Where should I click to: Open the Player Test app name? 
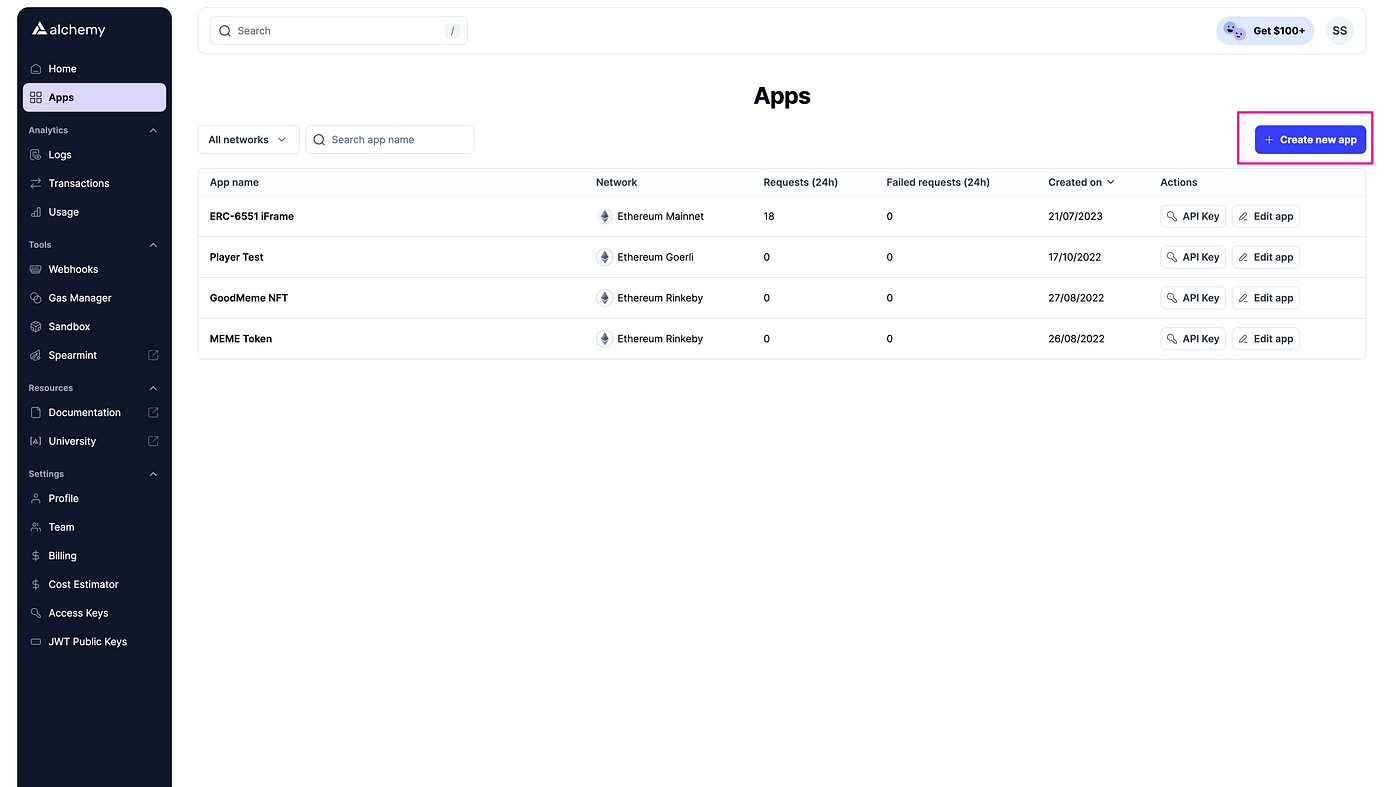click(x=237, y=257)
